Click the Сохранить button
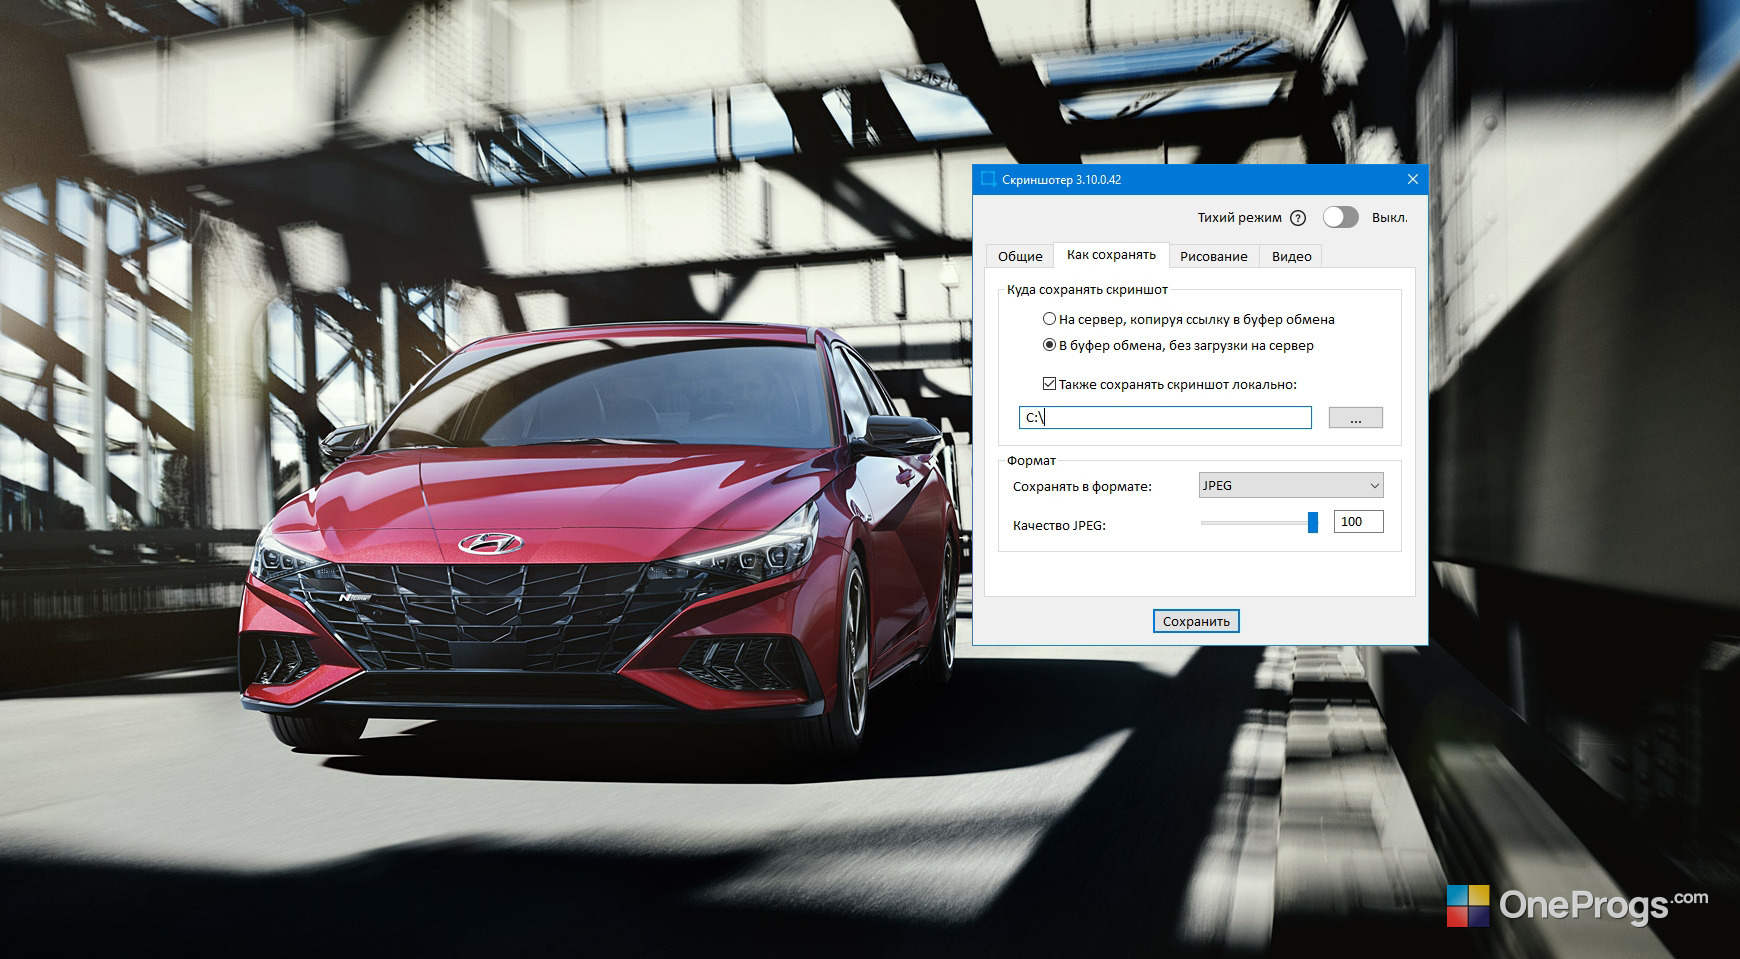Image resolution: width=1740 pixels, height=959 pixels. point(1196,621)
